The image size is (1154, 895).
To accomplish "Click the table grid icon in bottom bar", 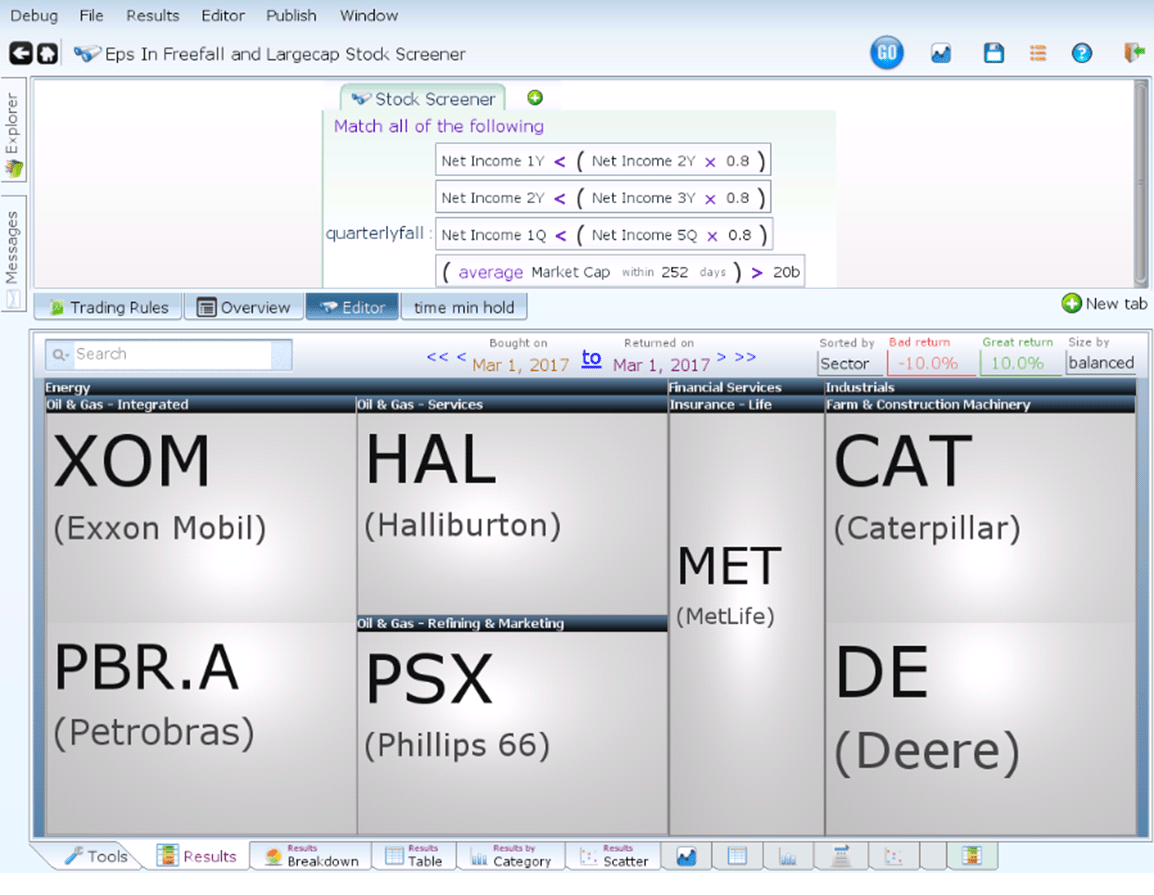I will click(737, 856).
